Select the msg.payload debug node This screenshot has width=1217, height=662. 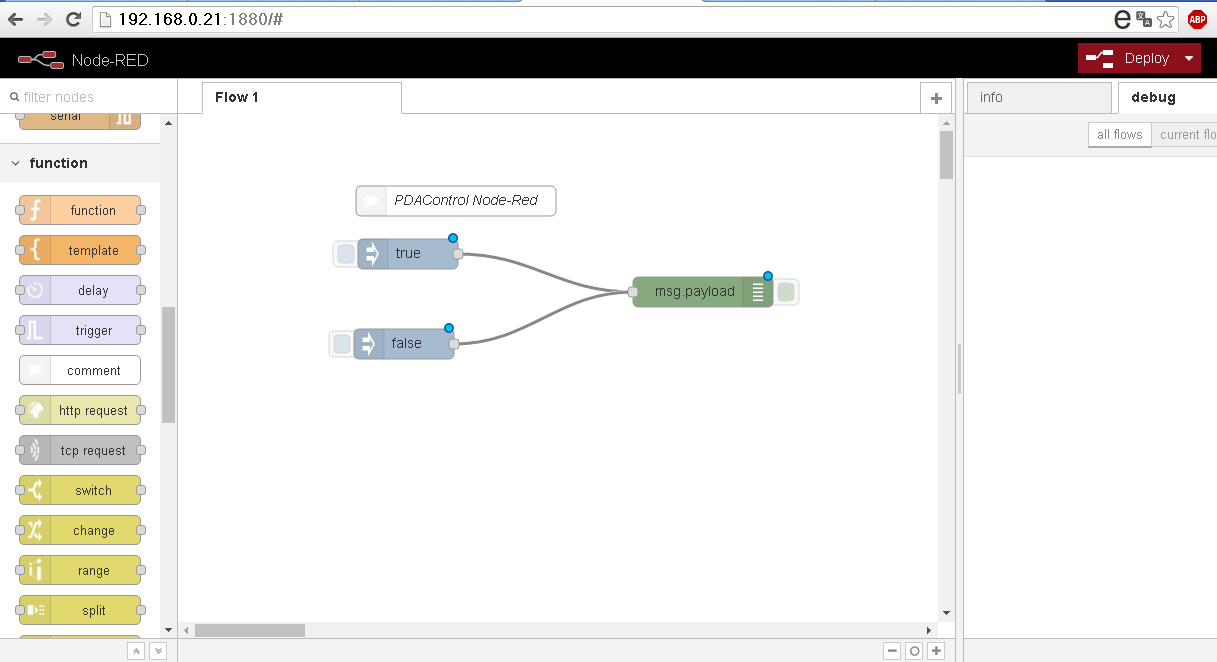[x=703, y=292]
